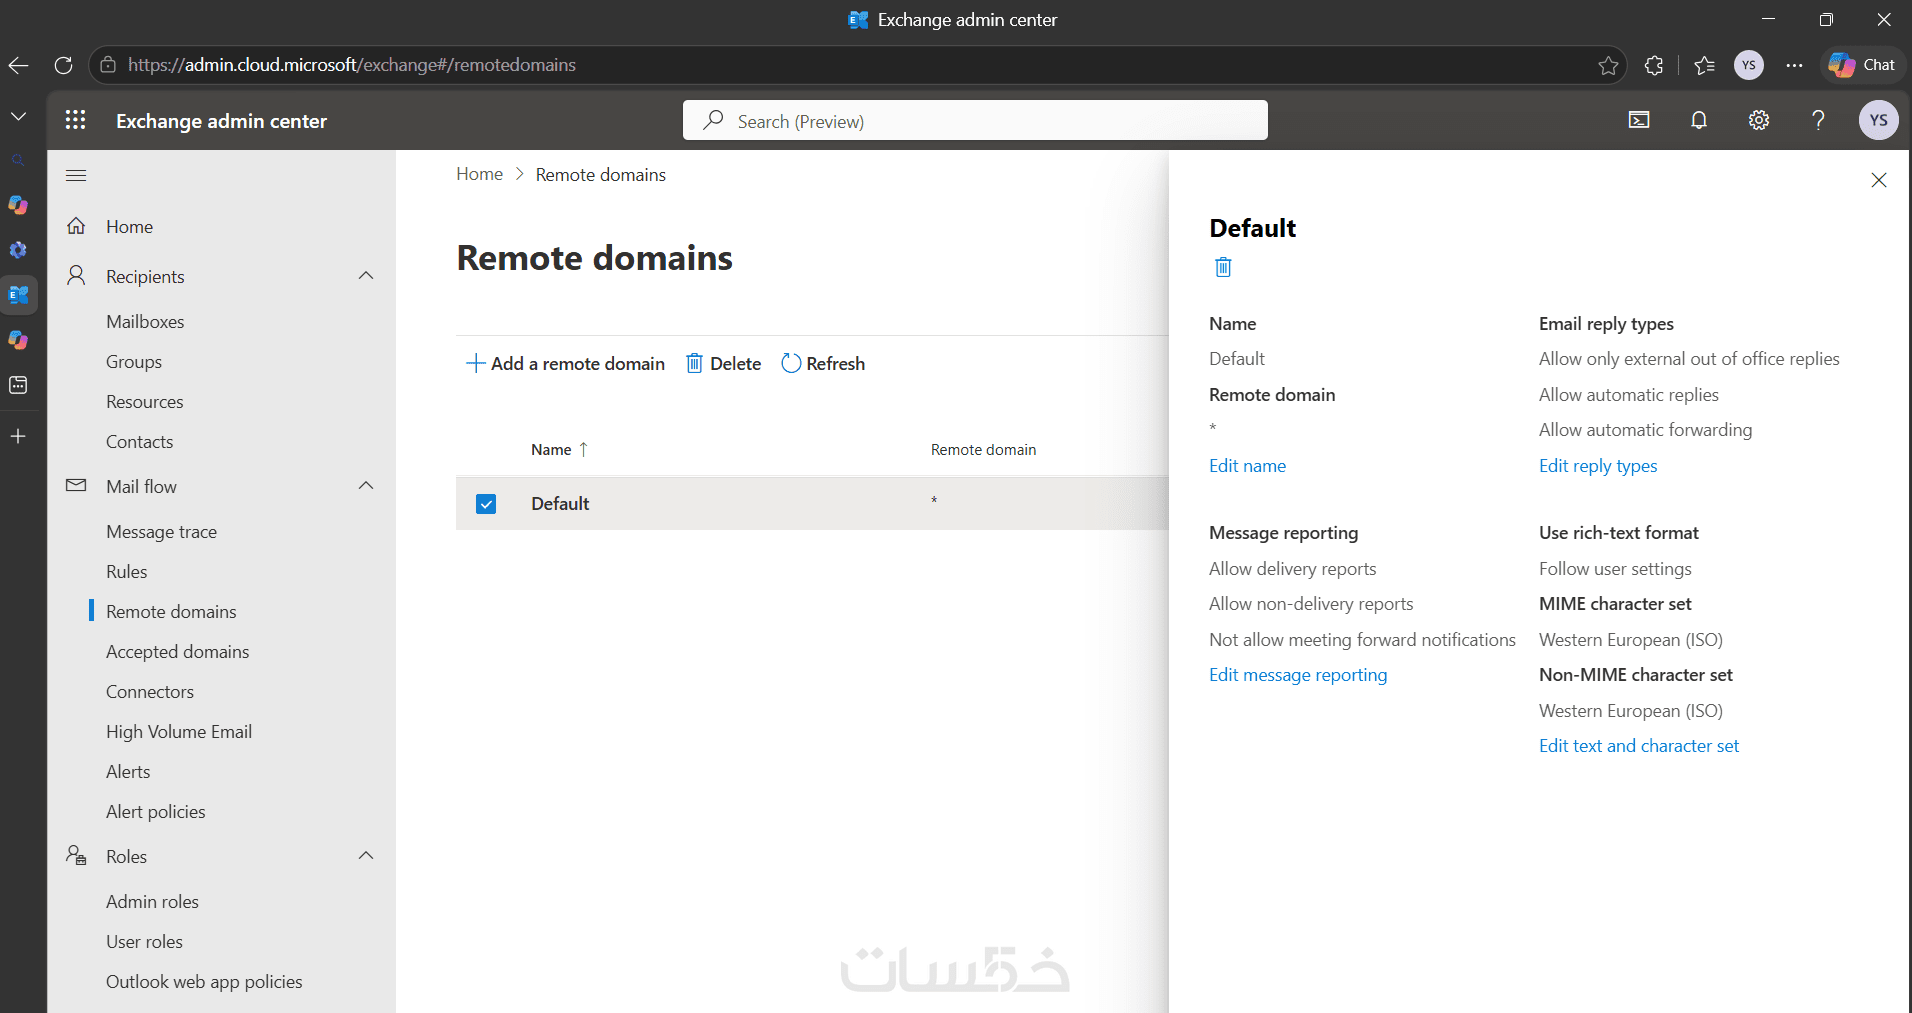
Task: Click the Roles icon in the navigation
Action: [x=76, y=856]
